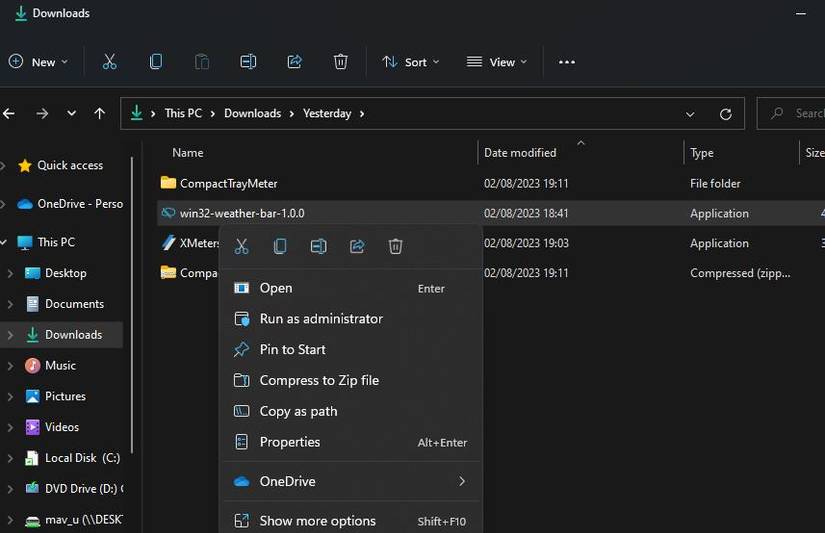Click the New button
825x533 pixels.
(38, 62)
